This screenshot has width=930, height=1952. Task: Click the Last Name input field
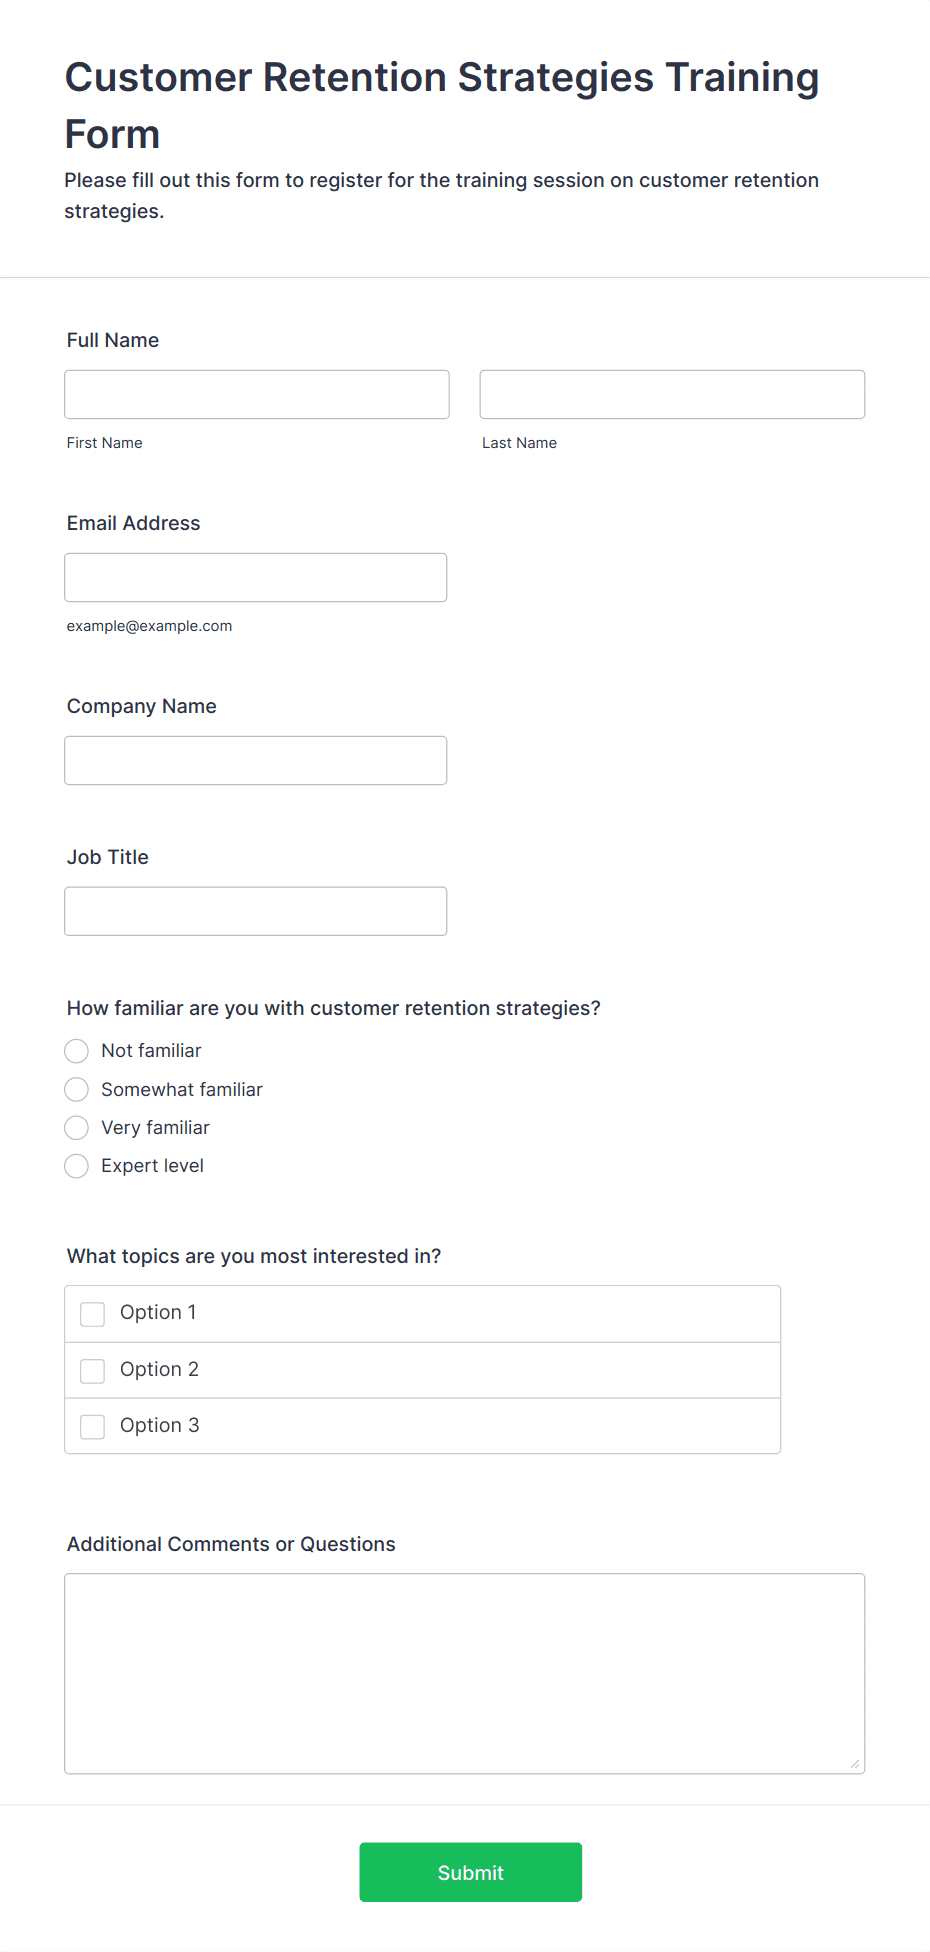pyautogui.click(x=672, y=394)
